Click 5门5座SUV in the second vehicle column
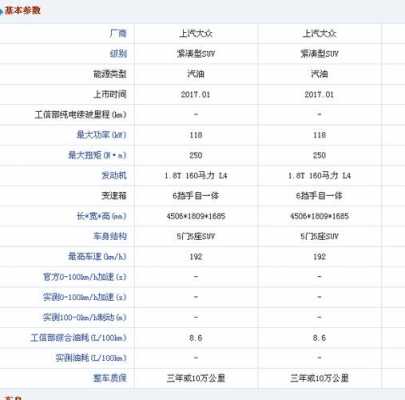Screen dimensions: 405x400 319,236
